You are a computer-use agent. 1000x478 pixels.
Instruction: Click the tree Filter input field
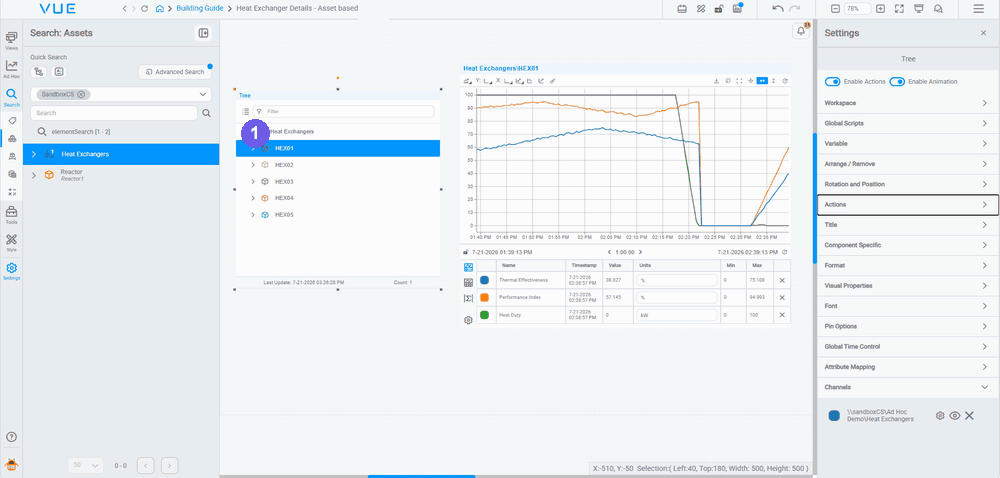[x=344, y=112]
